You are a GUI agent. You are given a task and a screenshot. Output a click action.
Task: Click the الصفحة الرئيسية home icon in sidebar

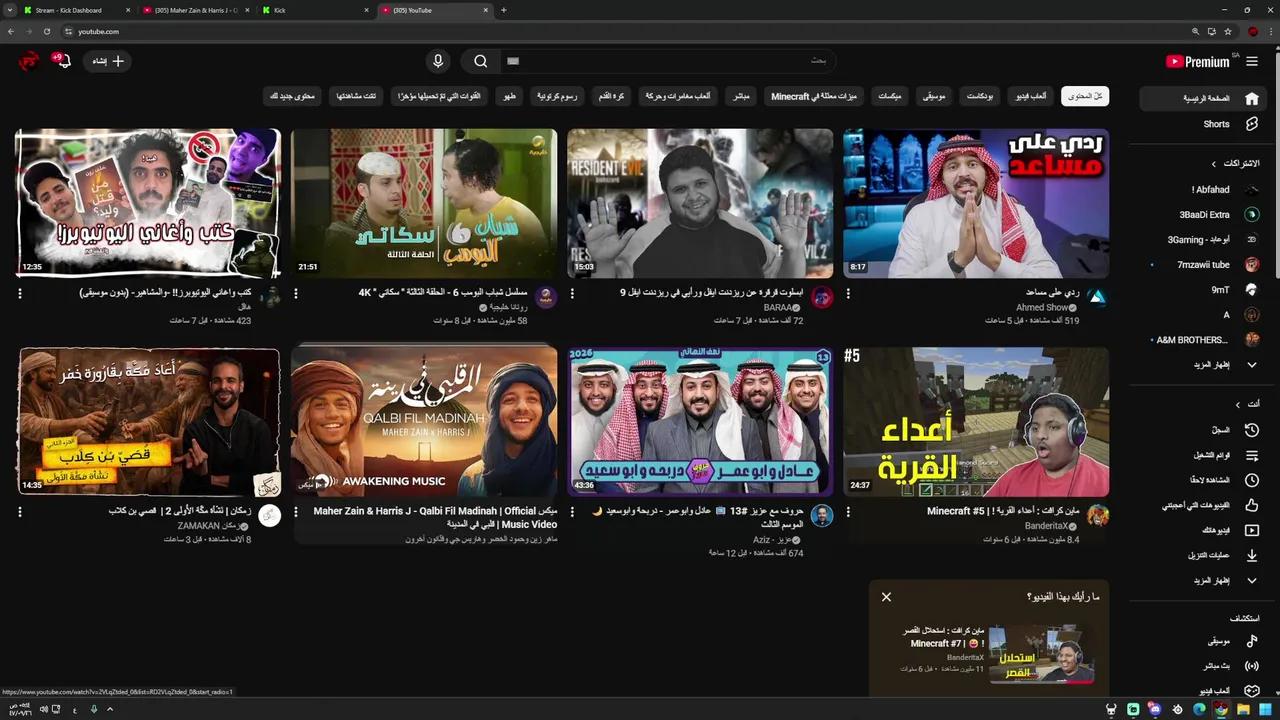click(1251, 99)
